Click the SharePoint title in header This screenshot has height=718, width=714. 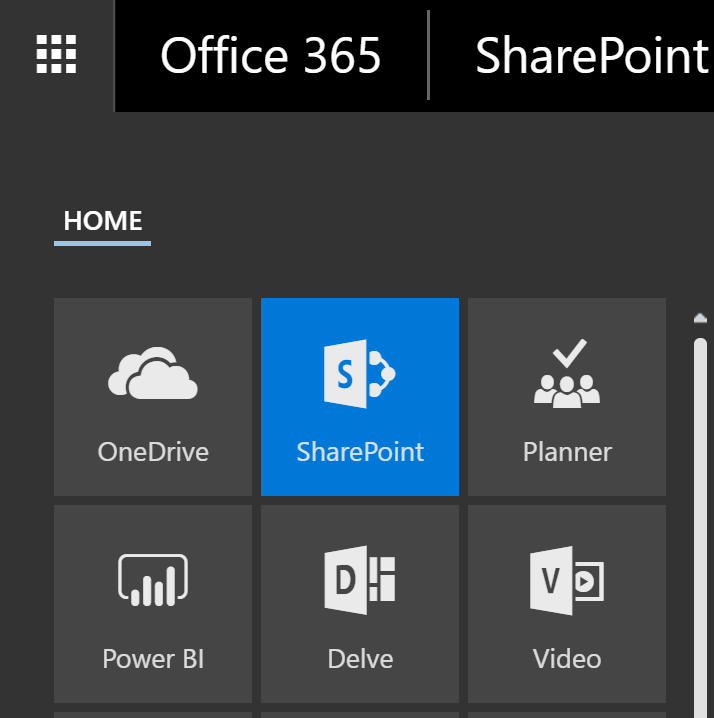click(x=593, y=56)
